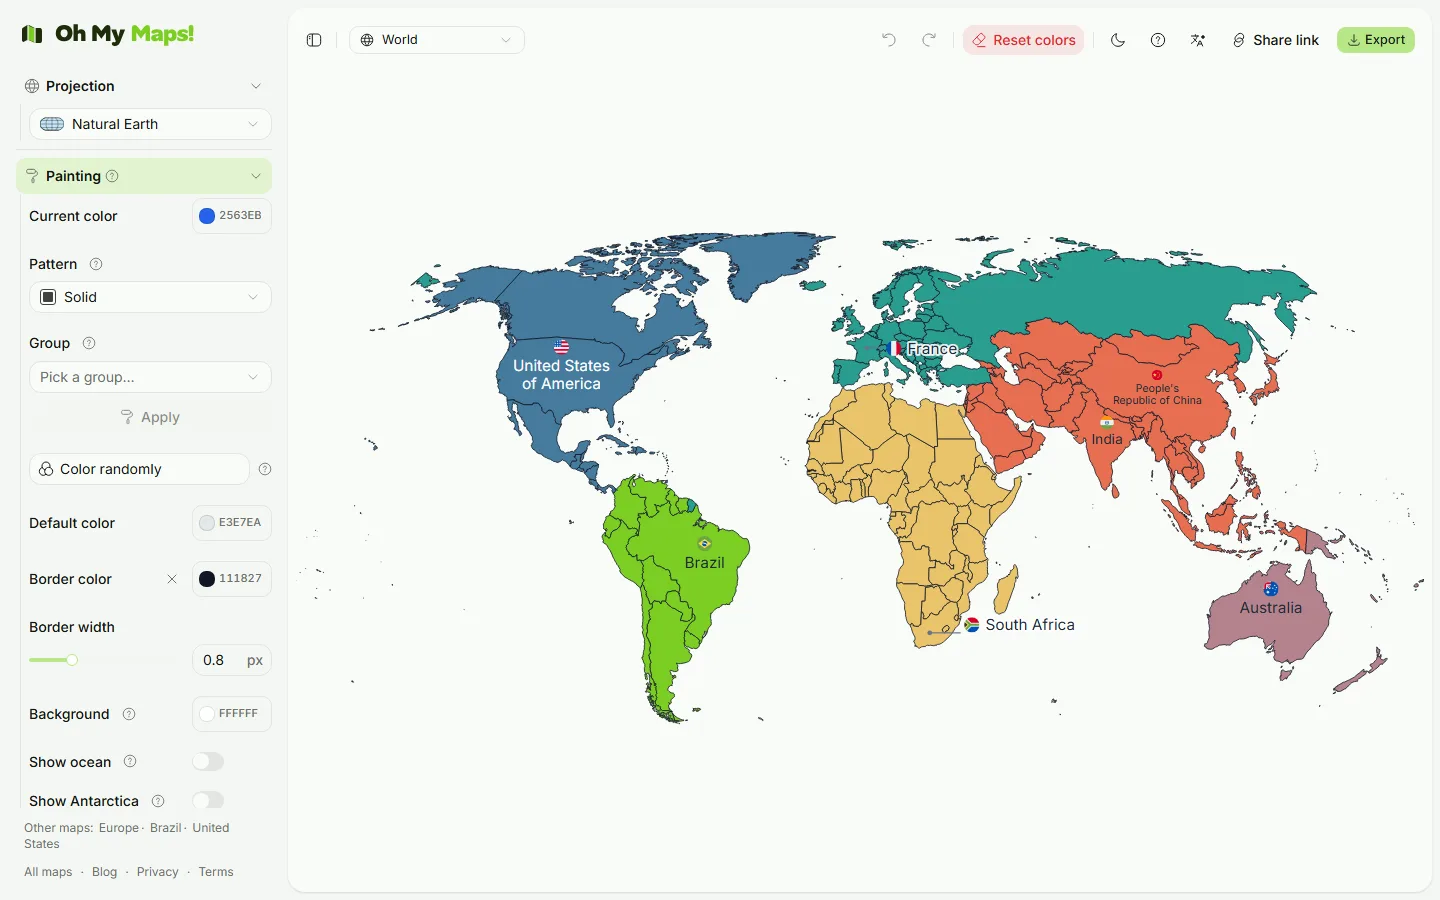Click the Background help icon

(x=129, y=714)
